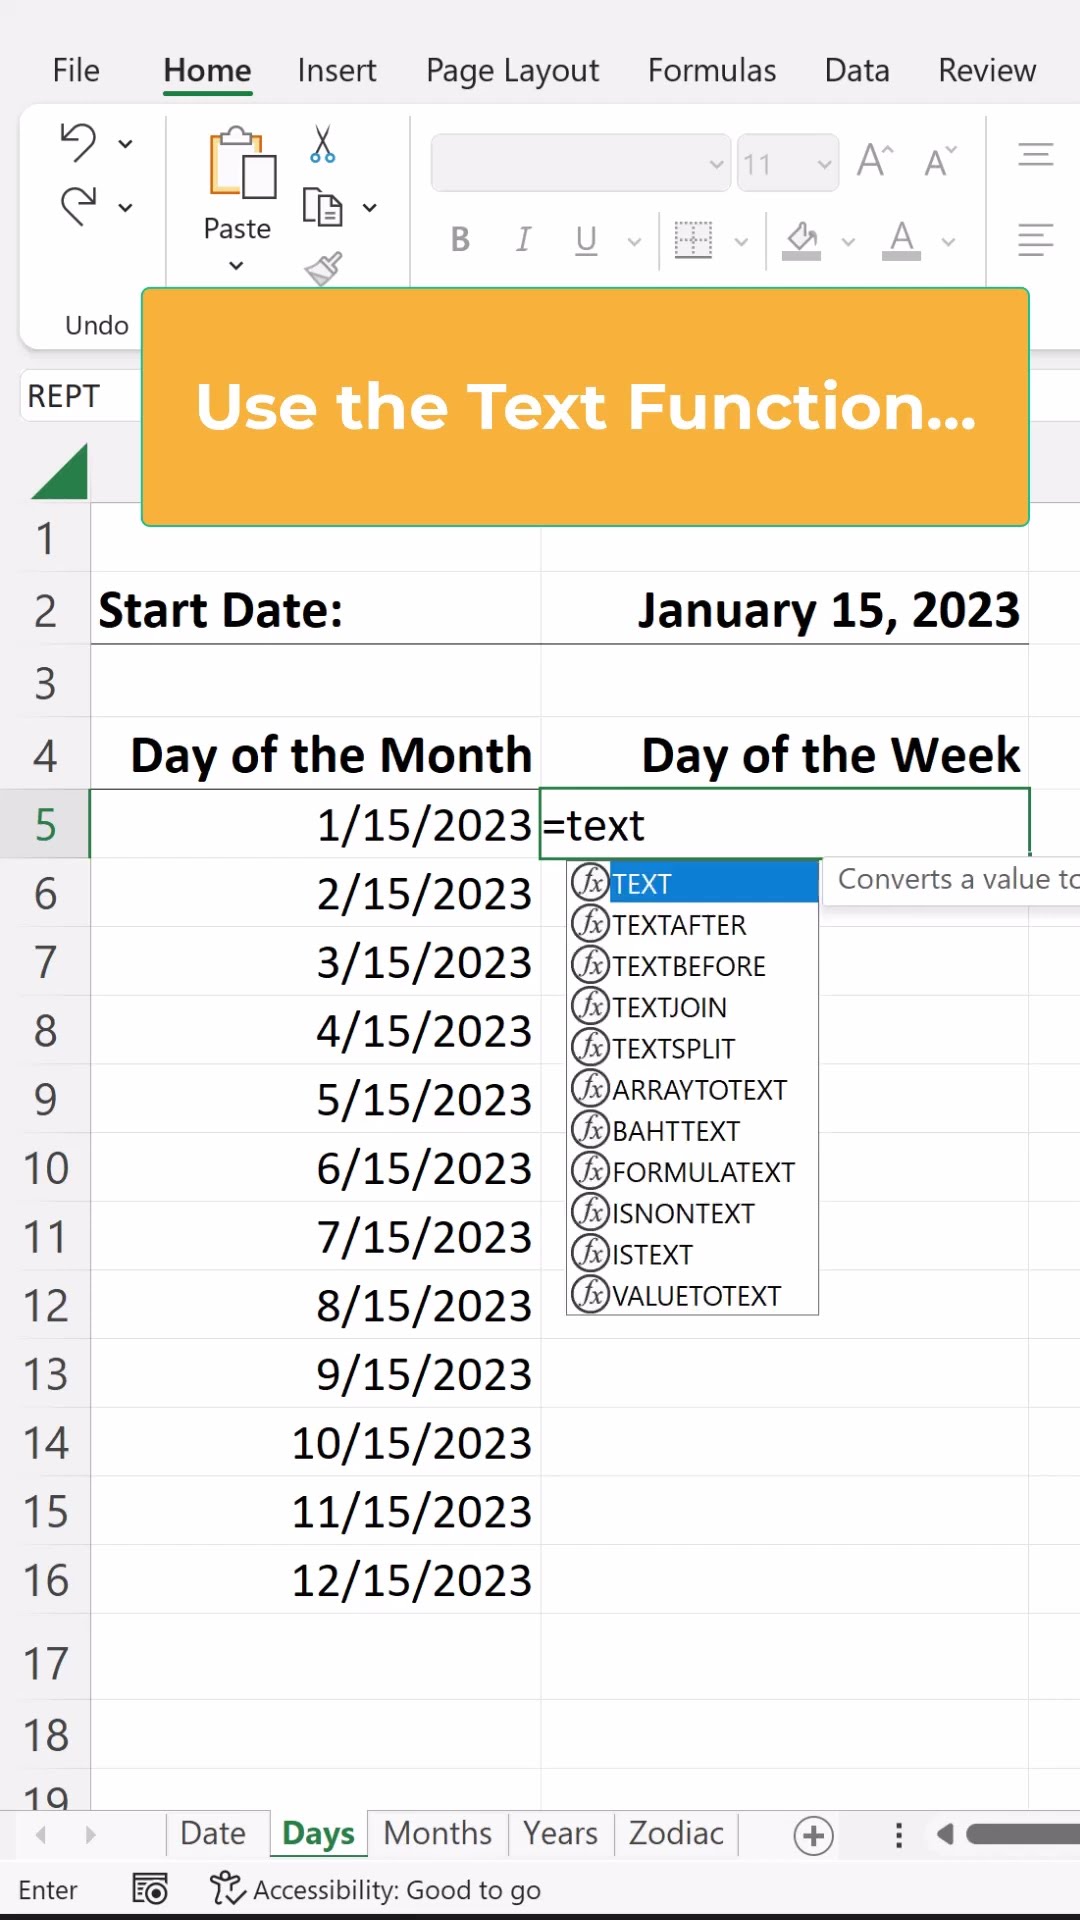Open the font name dropdown
The width and height of the screenshot is (1080, 1920).
pos(716,163)
